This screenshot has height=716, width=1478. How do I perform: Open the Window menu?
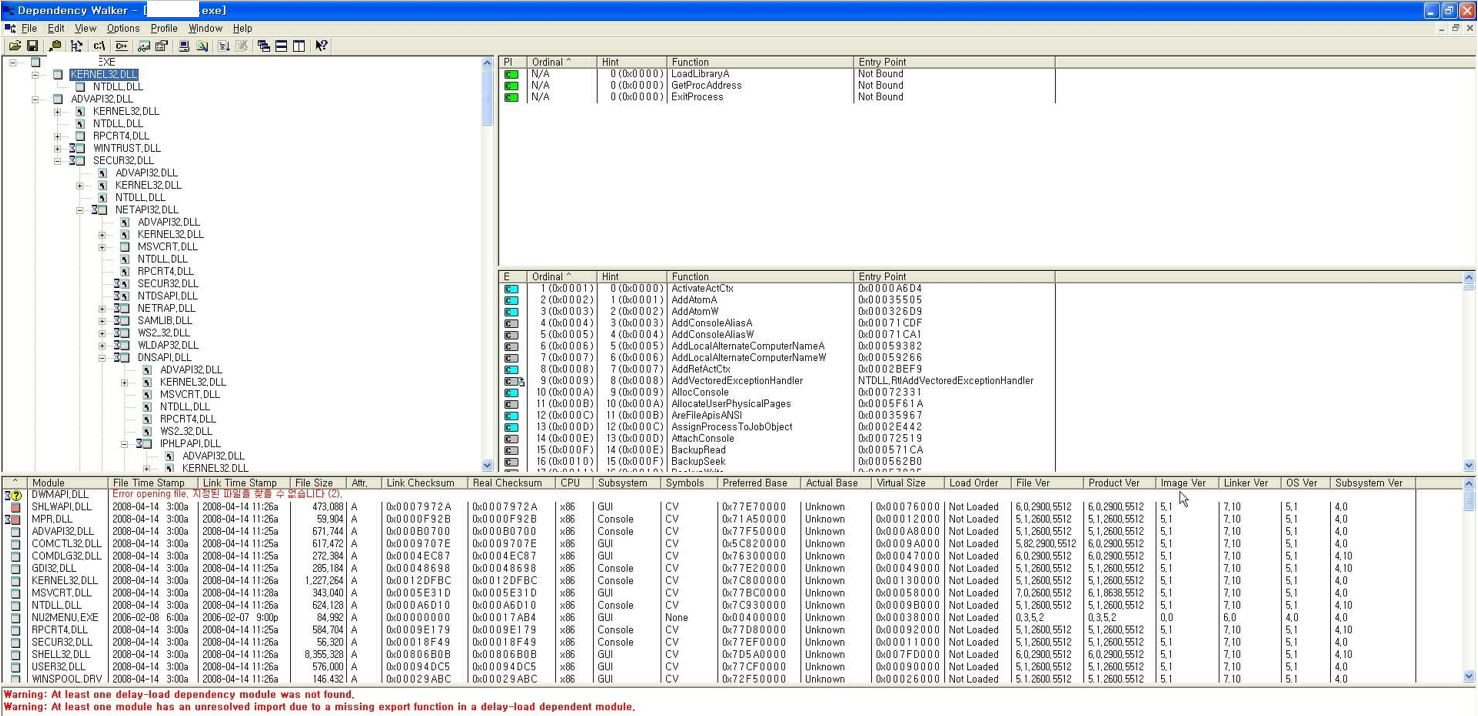tap(205, 29)
